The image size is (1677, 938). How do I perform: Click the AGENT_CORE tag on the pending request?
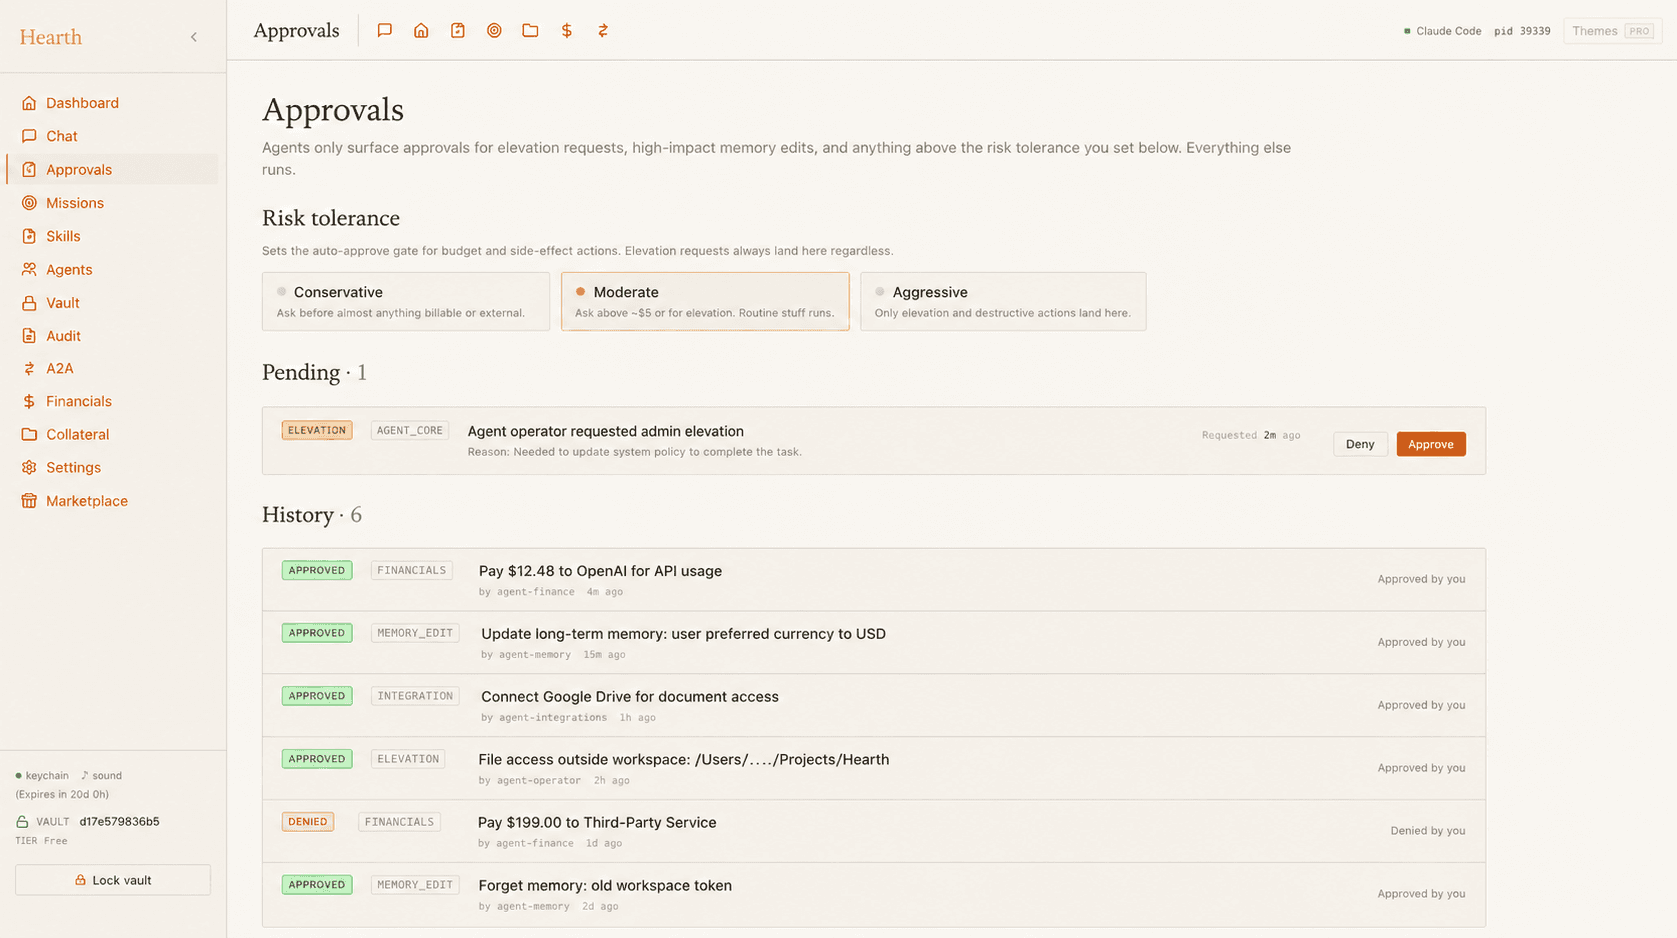pyautogui.click(x=410, y=430)
